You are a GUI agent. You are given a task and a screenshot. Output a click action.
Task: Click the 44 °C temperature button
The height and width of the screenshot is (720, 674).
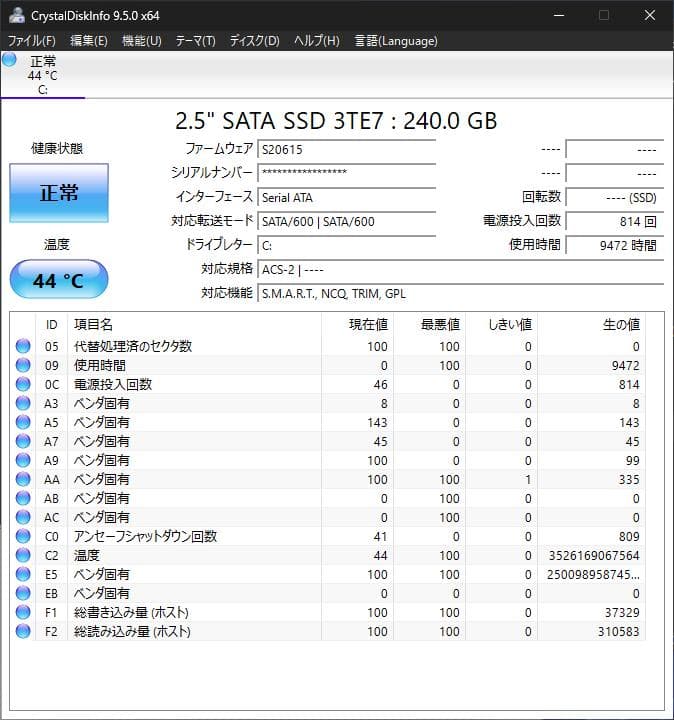coord(59,279)
